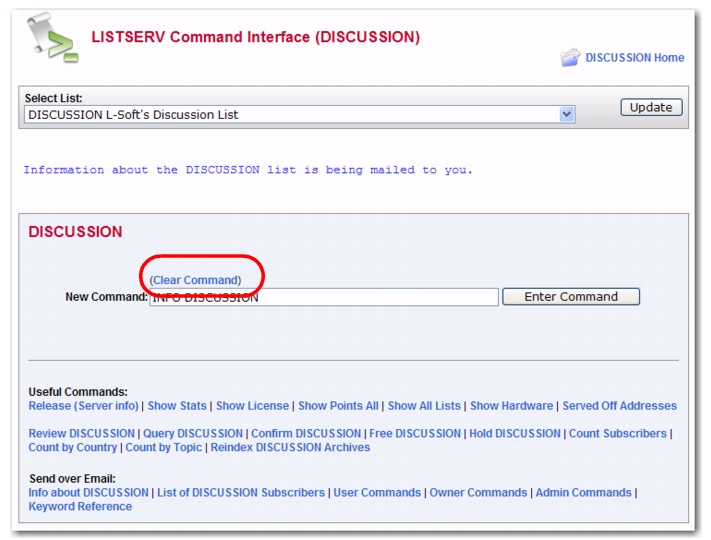
Task: Click the Show All Lists link
Action: point(424,406)
